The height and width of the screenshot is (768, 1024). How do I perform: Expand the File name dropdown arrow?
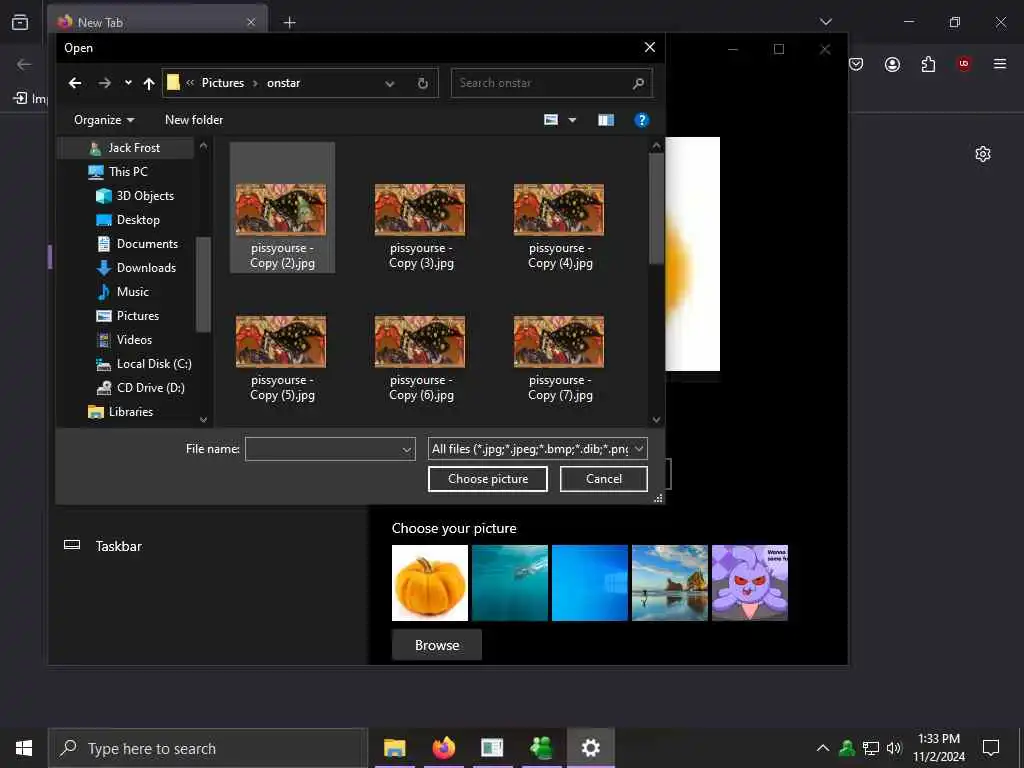pos(407,449)
